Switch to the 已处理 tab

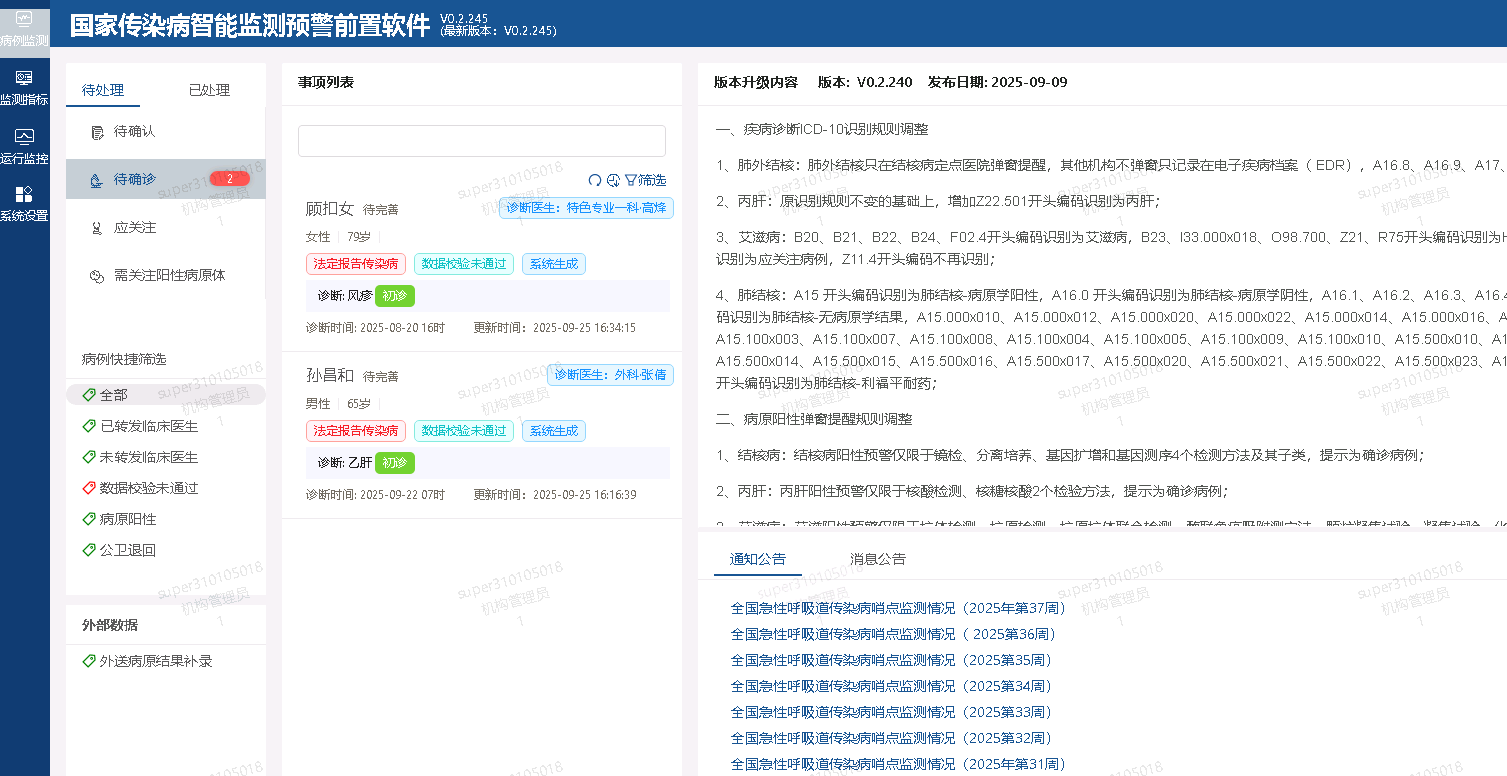click(209, 90)
